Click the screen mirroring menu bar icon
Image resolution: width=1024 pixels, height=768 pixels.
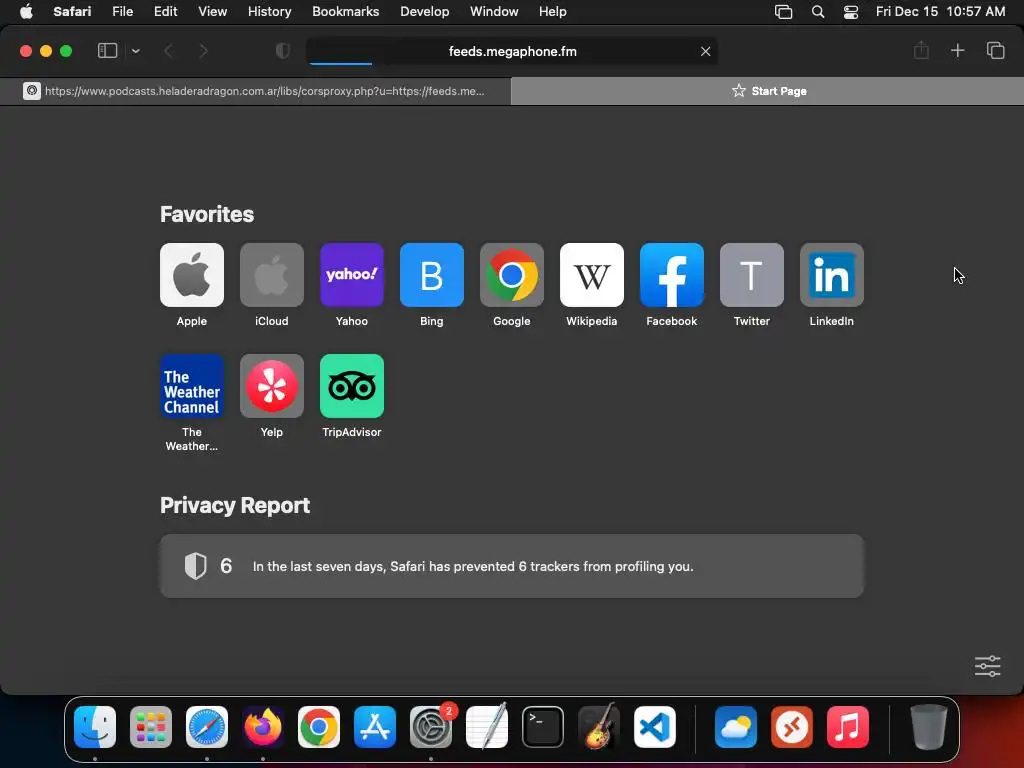[x=783, y=12]
